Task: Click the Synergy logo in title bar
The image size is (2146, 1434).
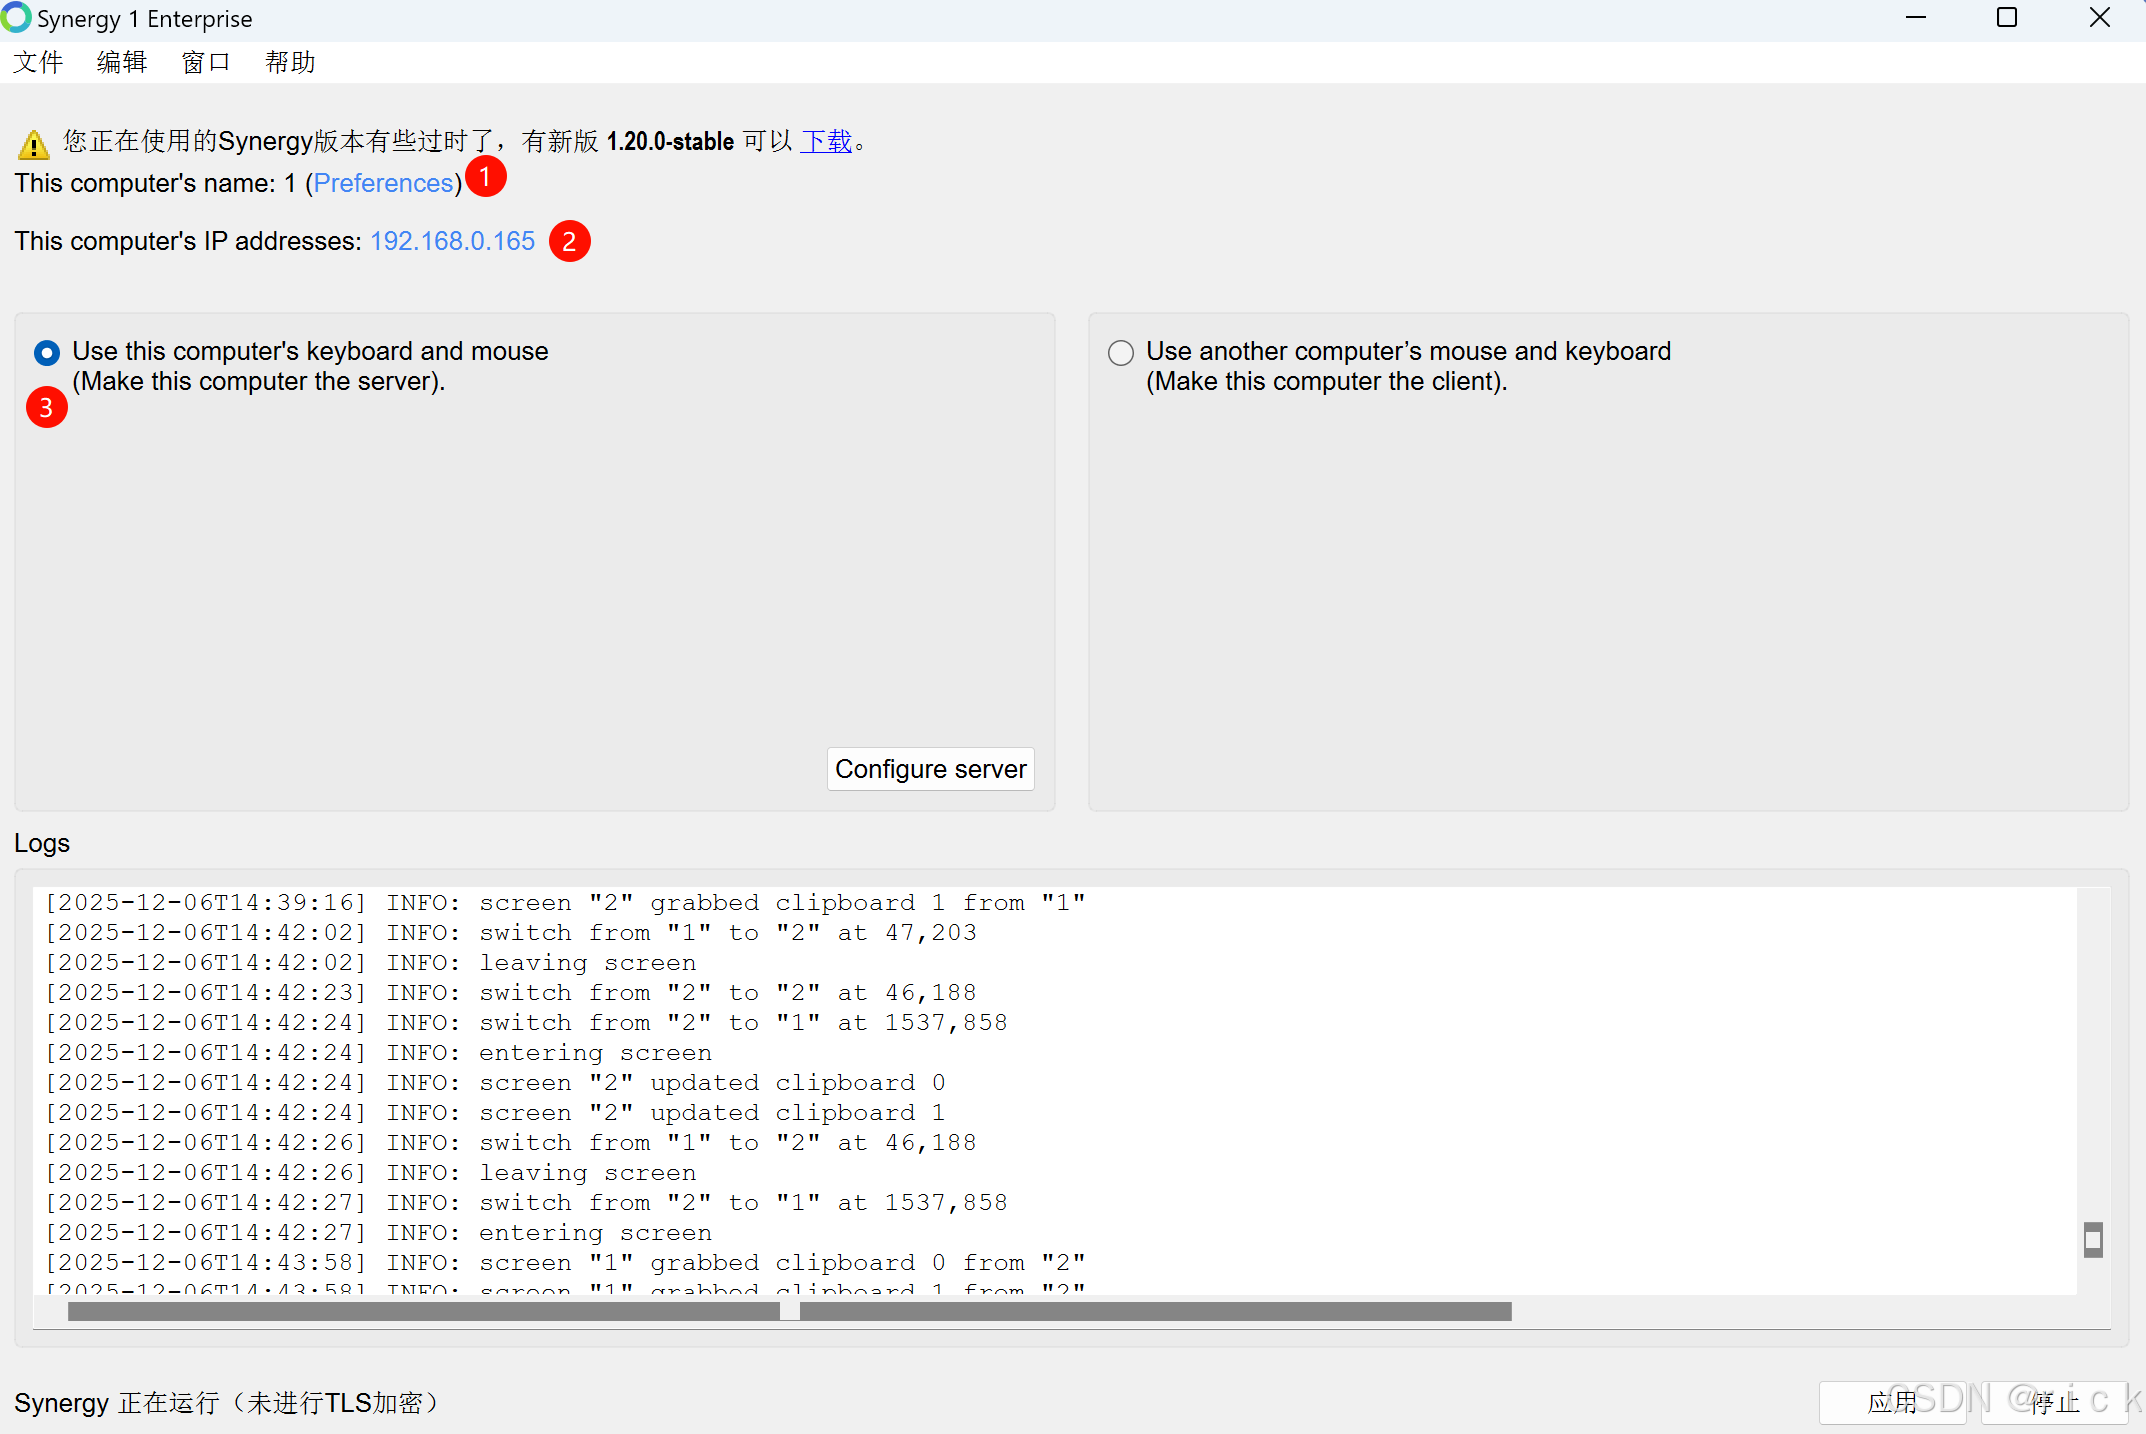Action: (16, 18)
